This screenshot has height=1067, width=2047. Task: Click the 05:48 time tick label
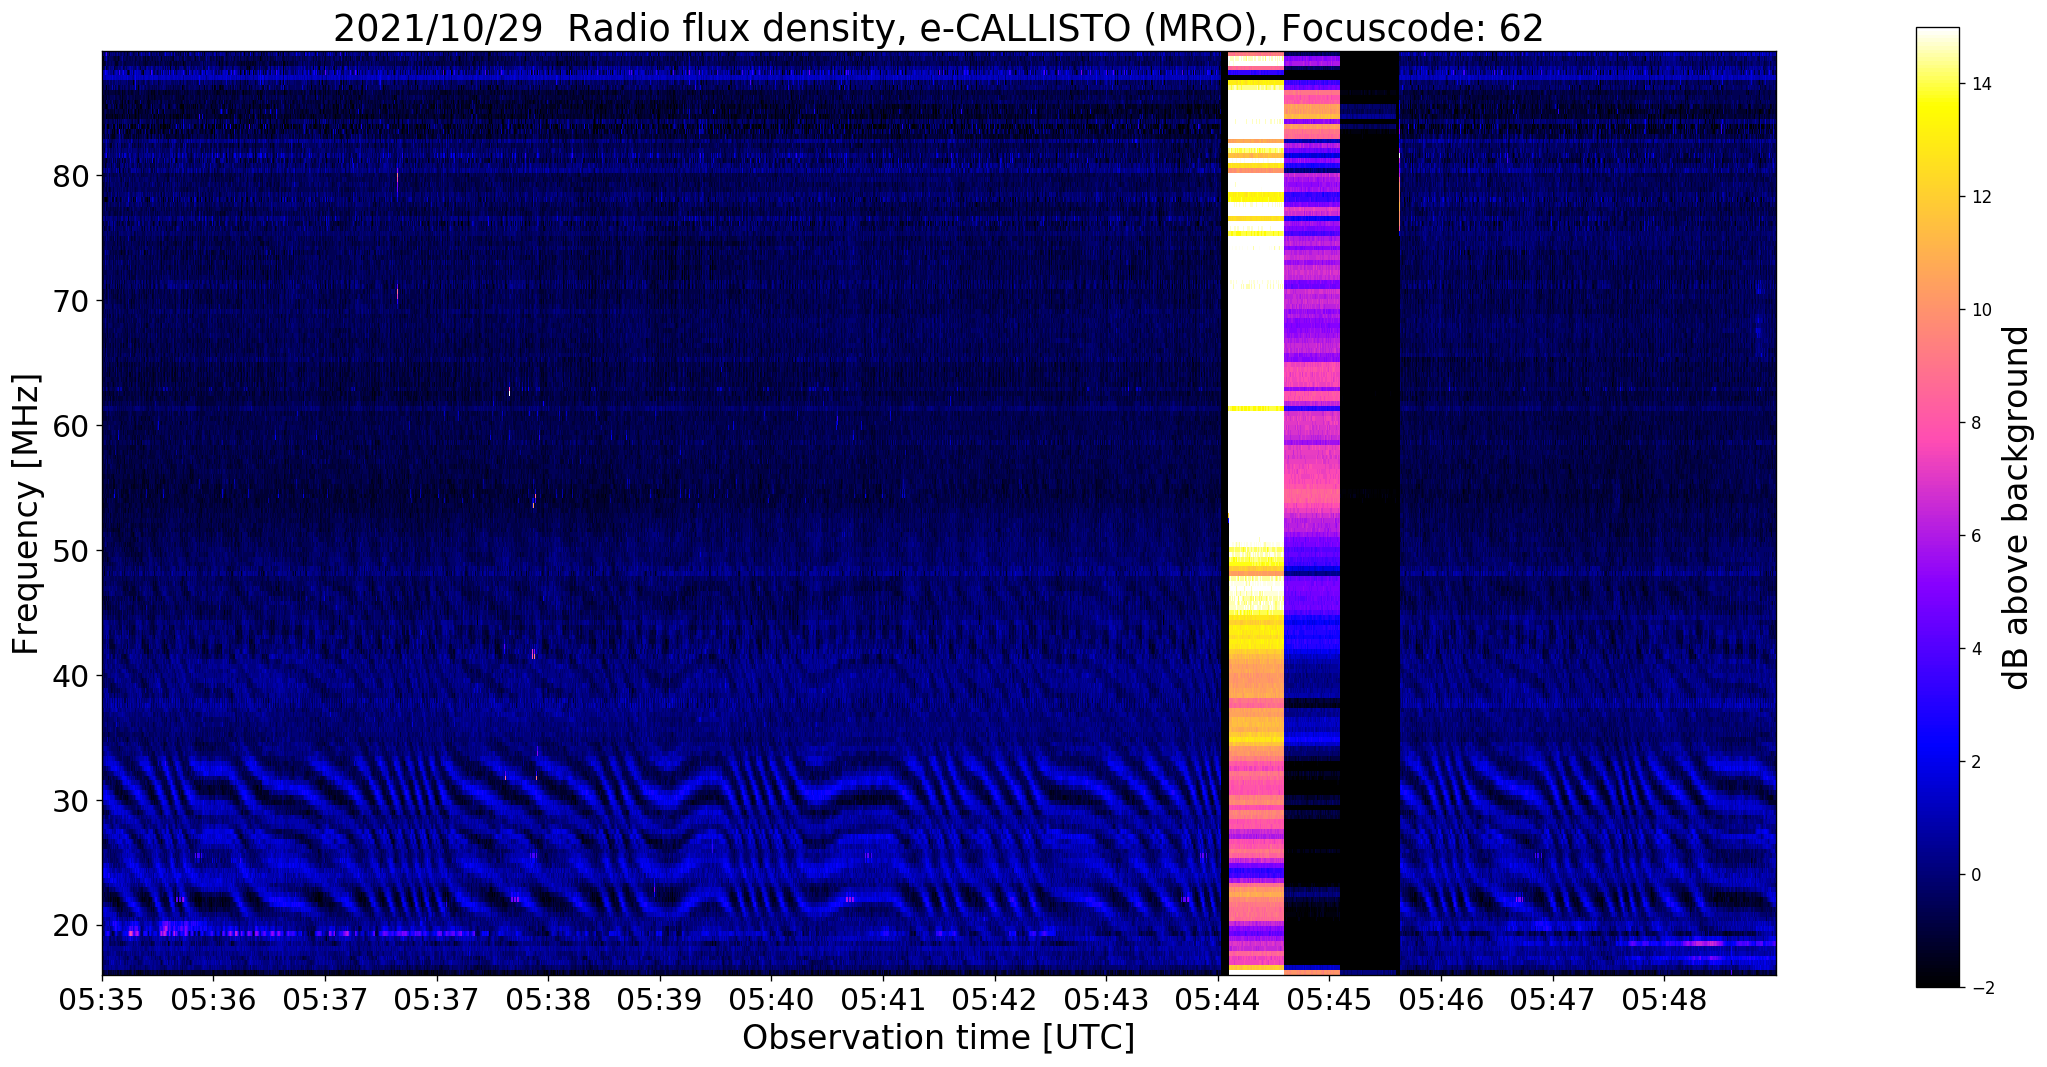1664,1000
